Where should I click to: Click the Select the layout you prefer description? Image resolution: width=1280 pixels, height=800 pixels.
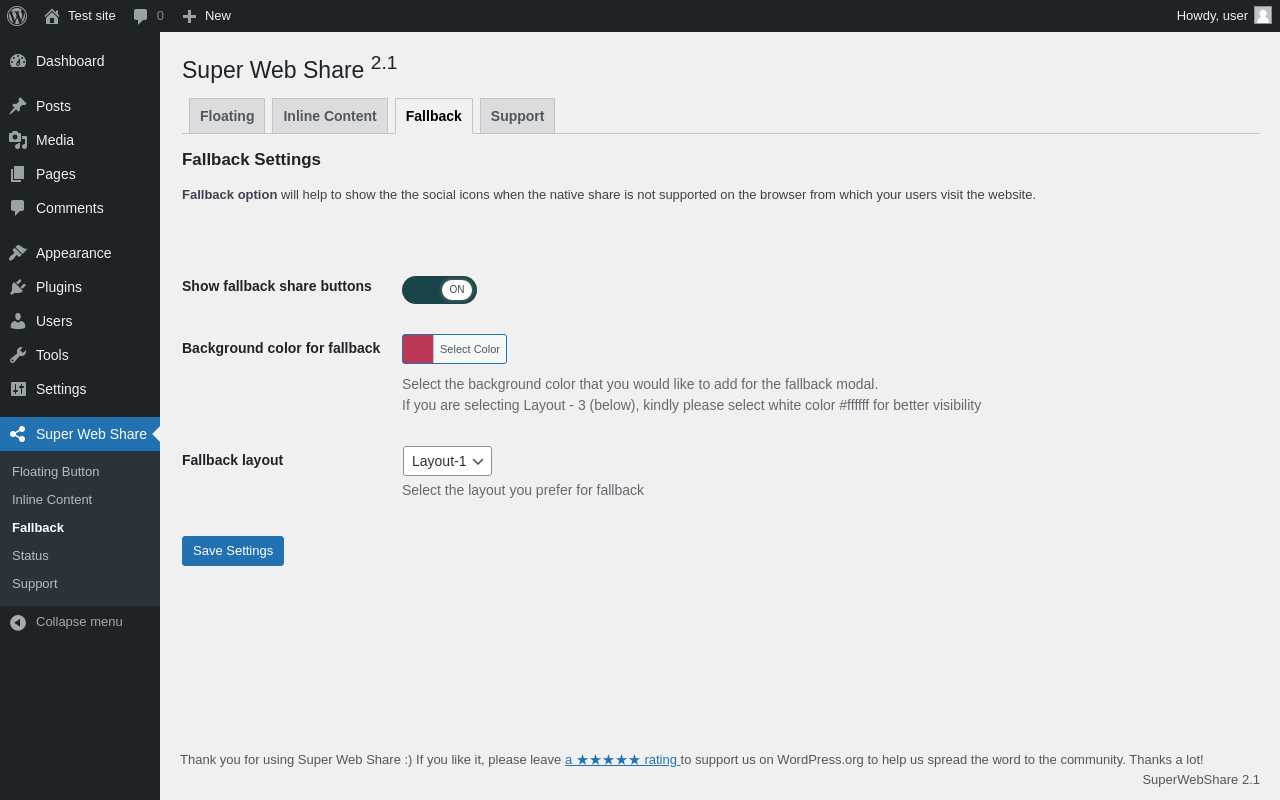(523, 490)
